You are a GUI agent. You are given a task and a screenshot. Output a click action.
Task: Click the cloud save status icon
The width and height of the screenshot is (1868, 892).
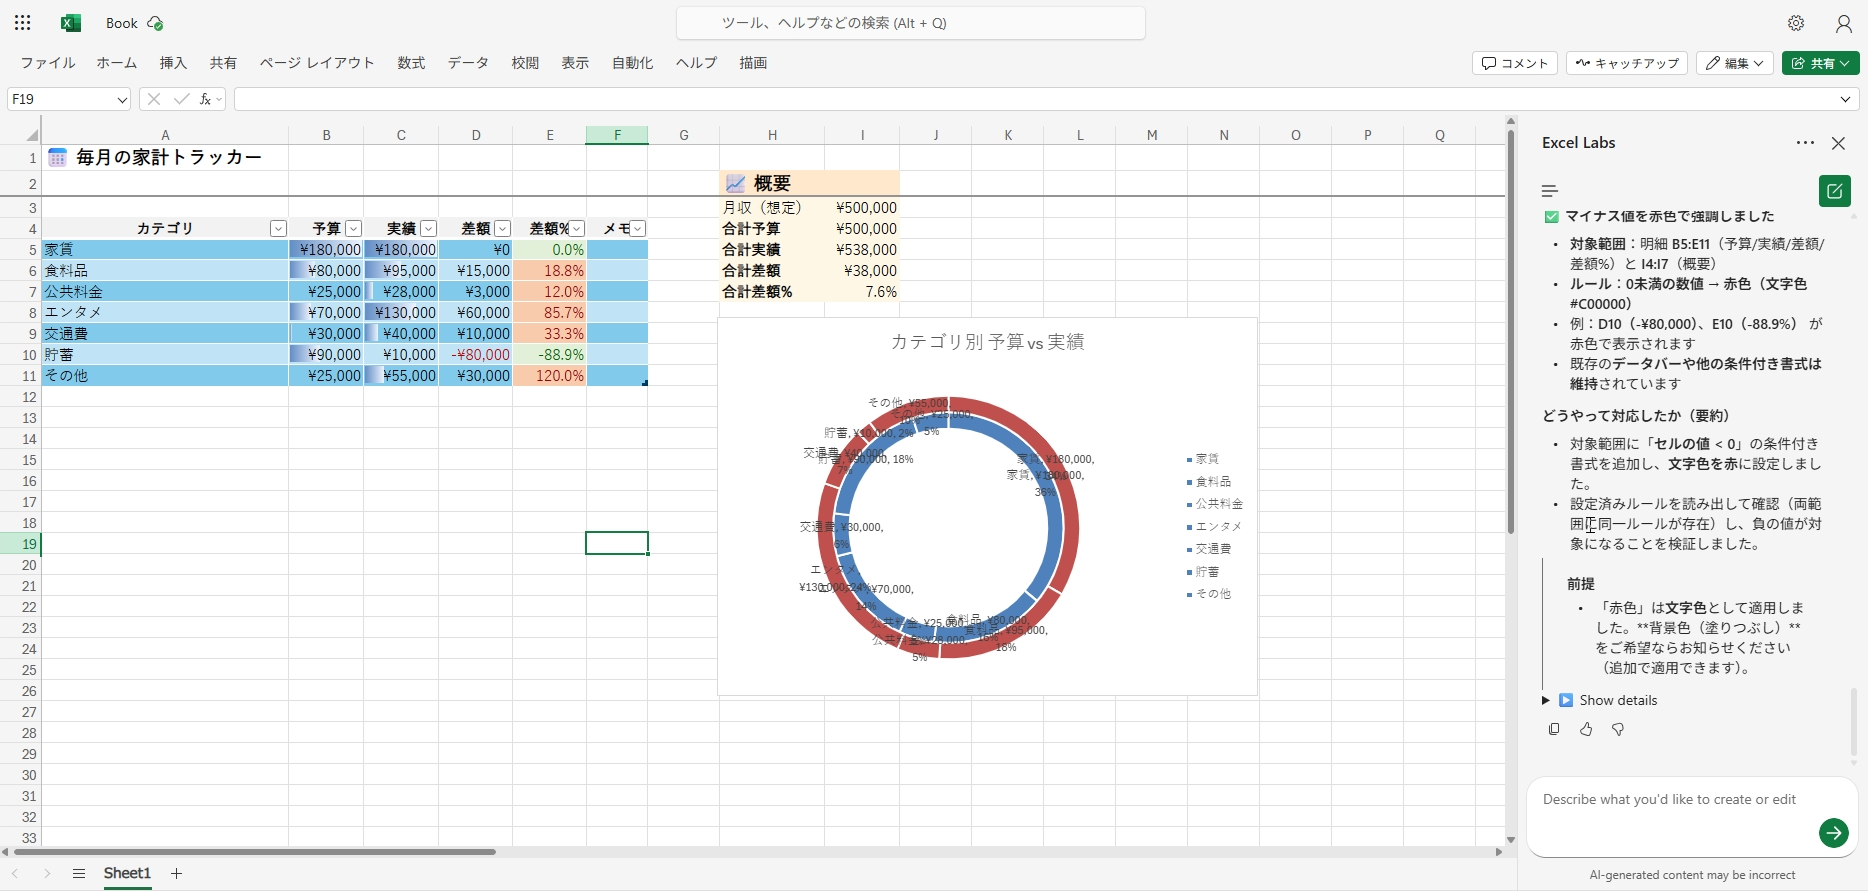pos(155,23)
